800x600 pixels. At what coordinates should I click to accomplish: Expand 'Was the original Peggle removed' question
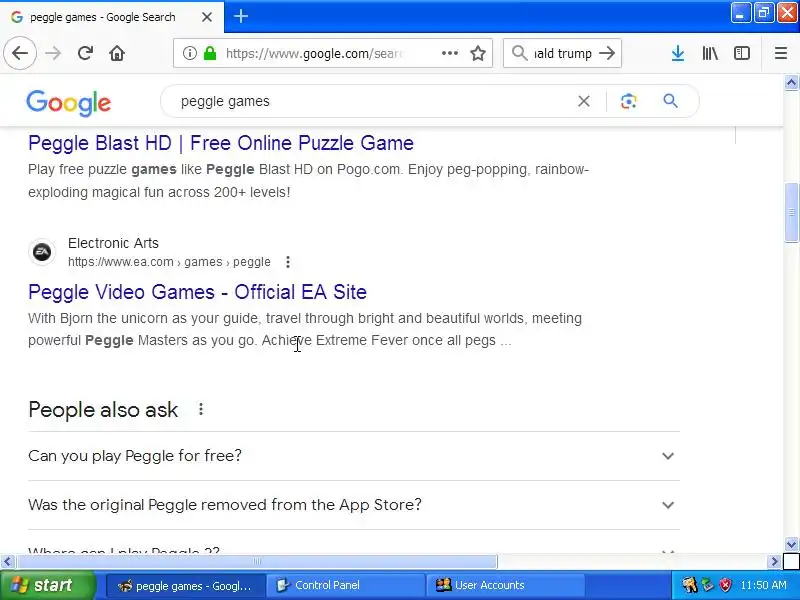point(354,505)
